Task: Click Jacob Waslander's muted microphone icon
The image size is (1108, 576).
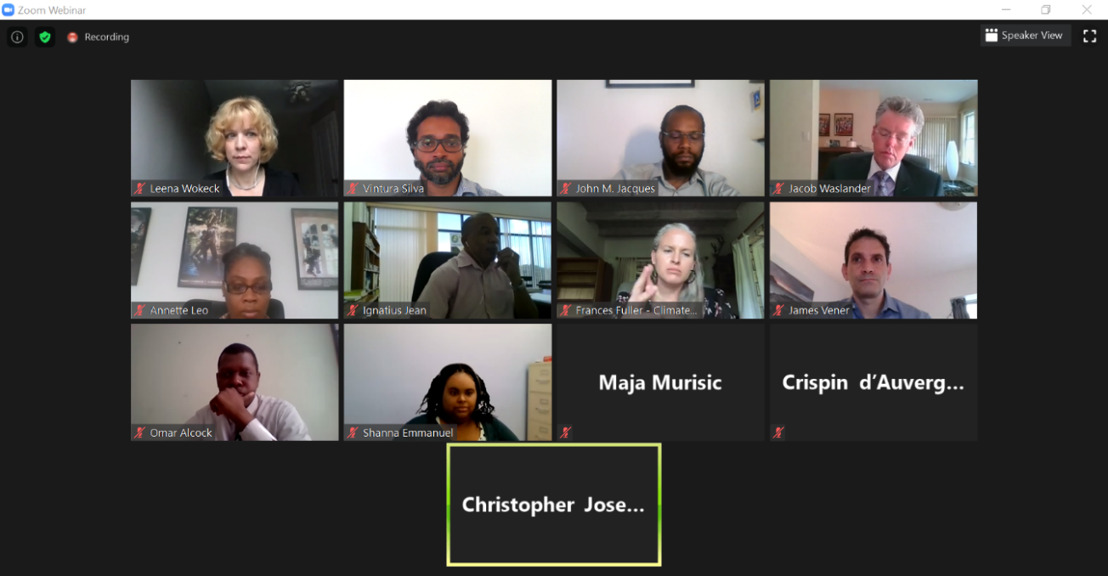Action: (778, 188)
